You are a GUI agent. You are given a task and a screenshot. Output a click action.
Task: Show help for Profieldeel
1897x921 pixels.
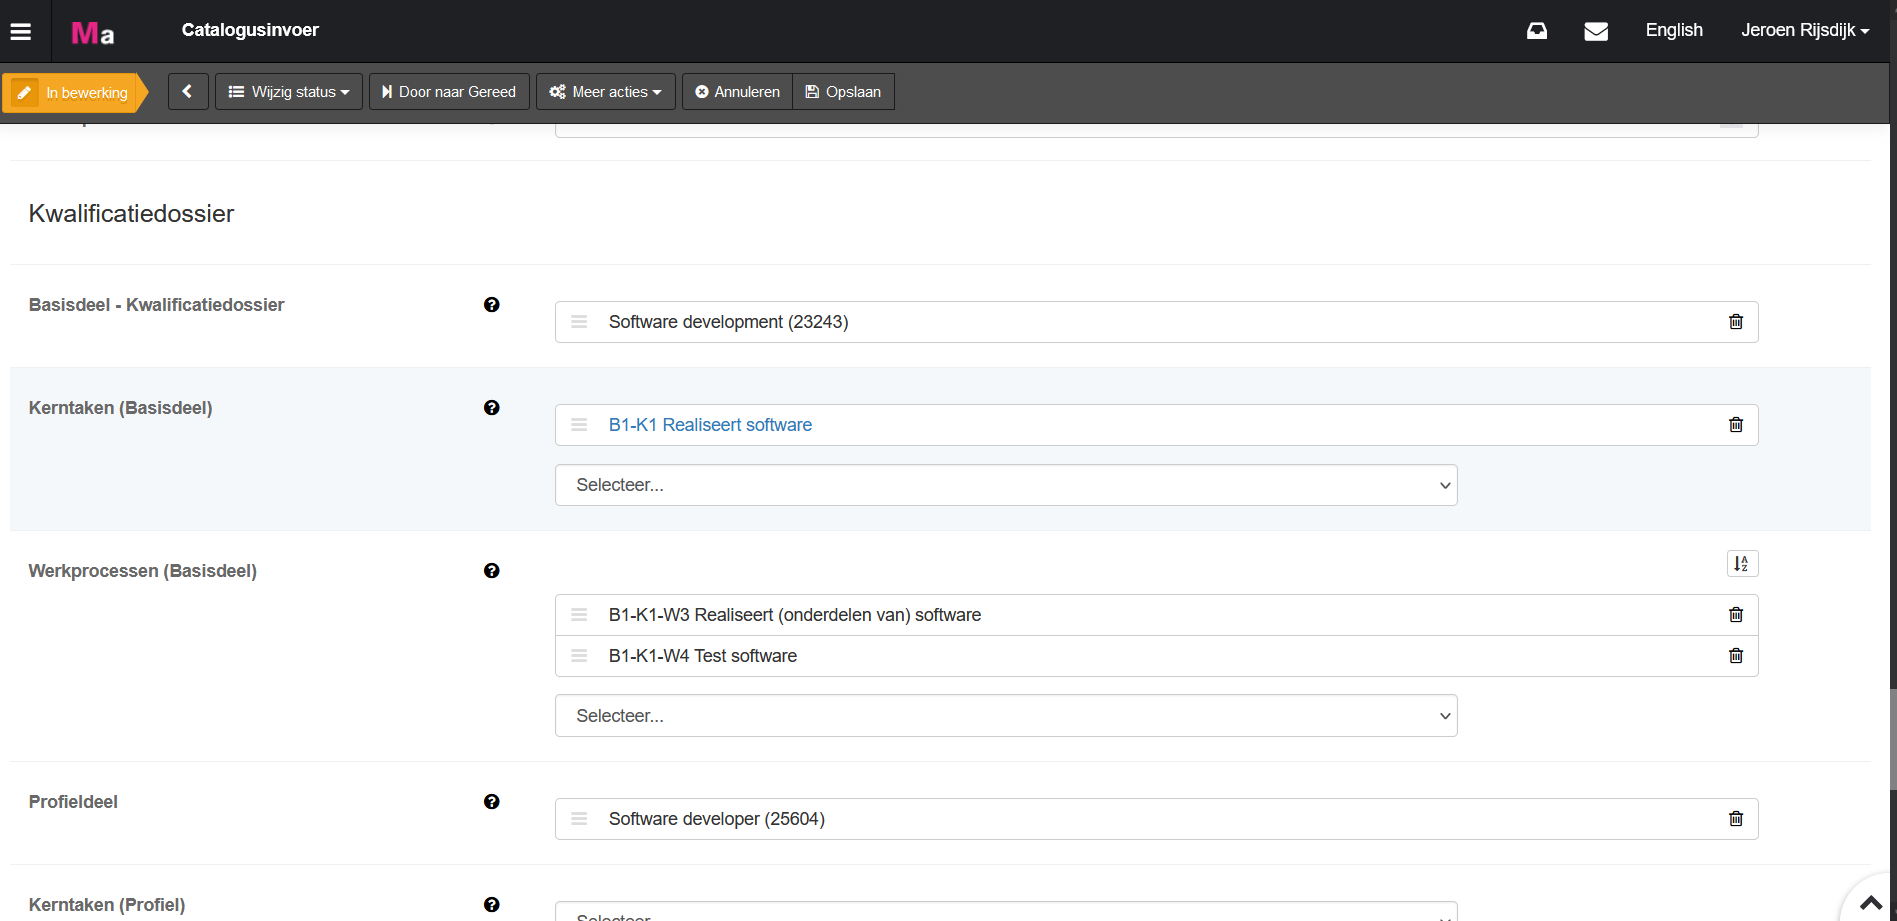[491, 802]
